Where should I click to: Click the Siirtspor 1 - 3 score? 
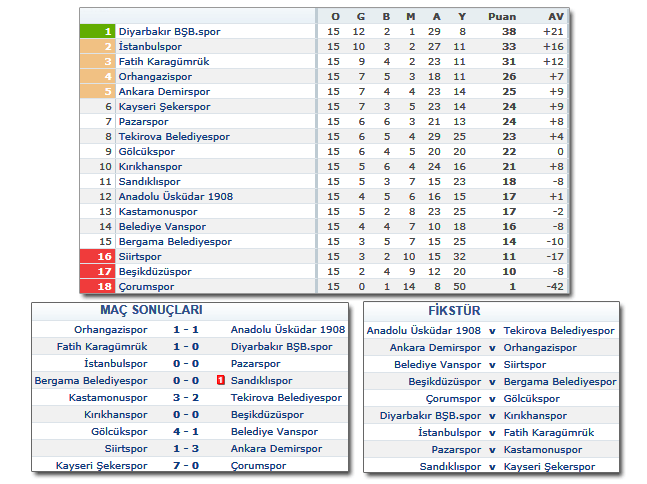click(189, 449)
